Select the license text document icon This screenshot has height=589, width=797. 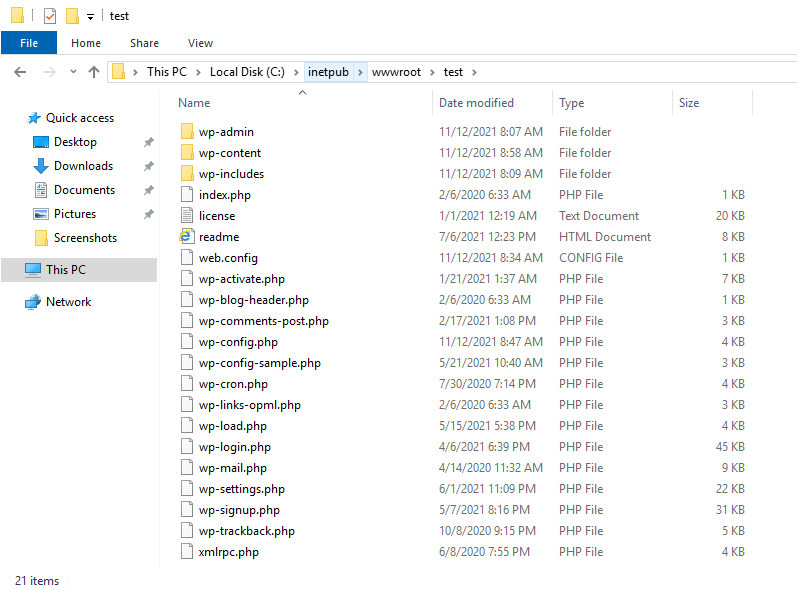[187, 215]
